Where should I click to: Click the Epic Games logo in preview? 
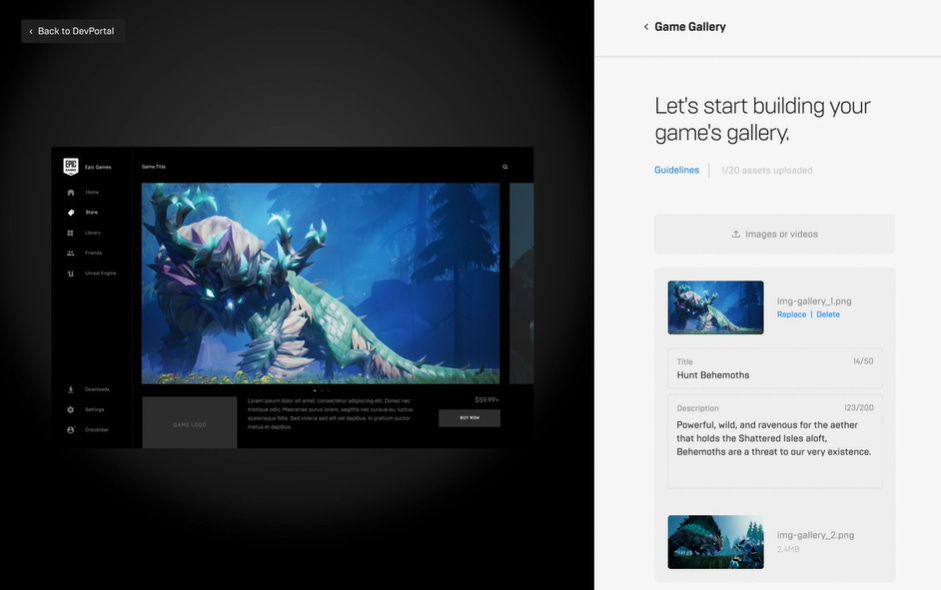coord(71,166)
